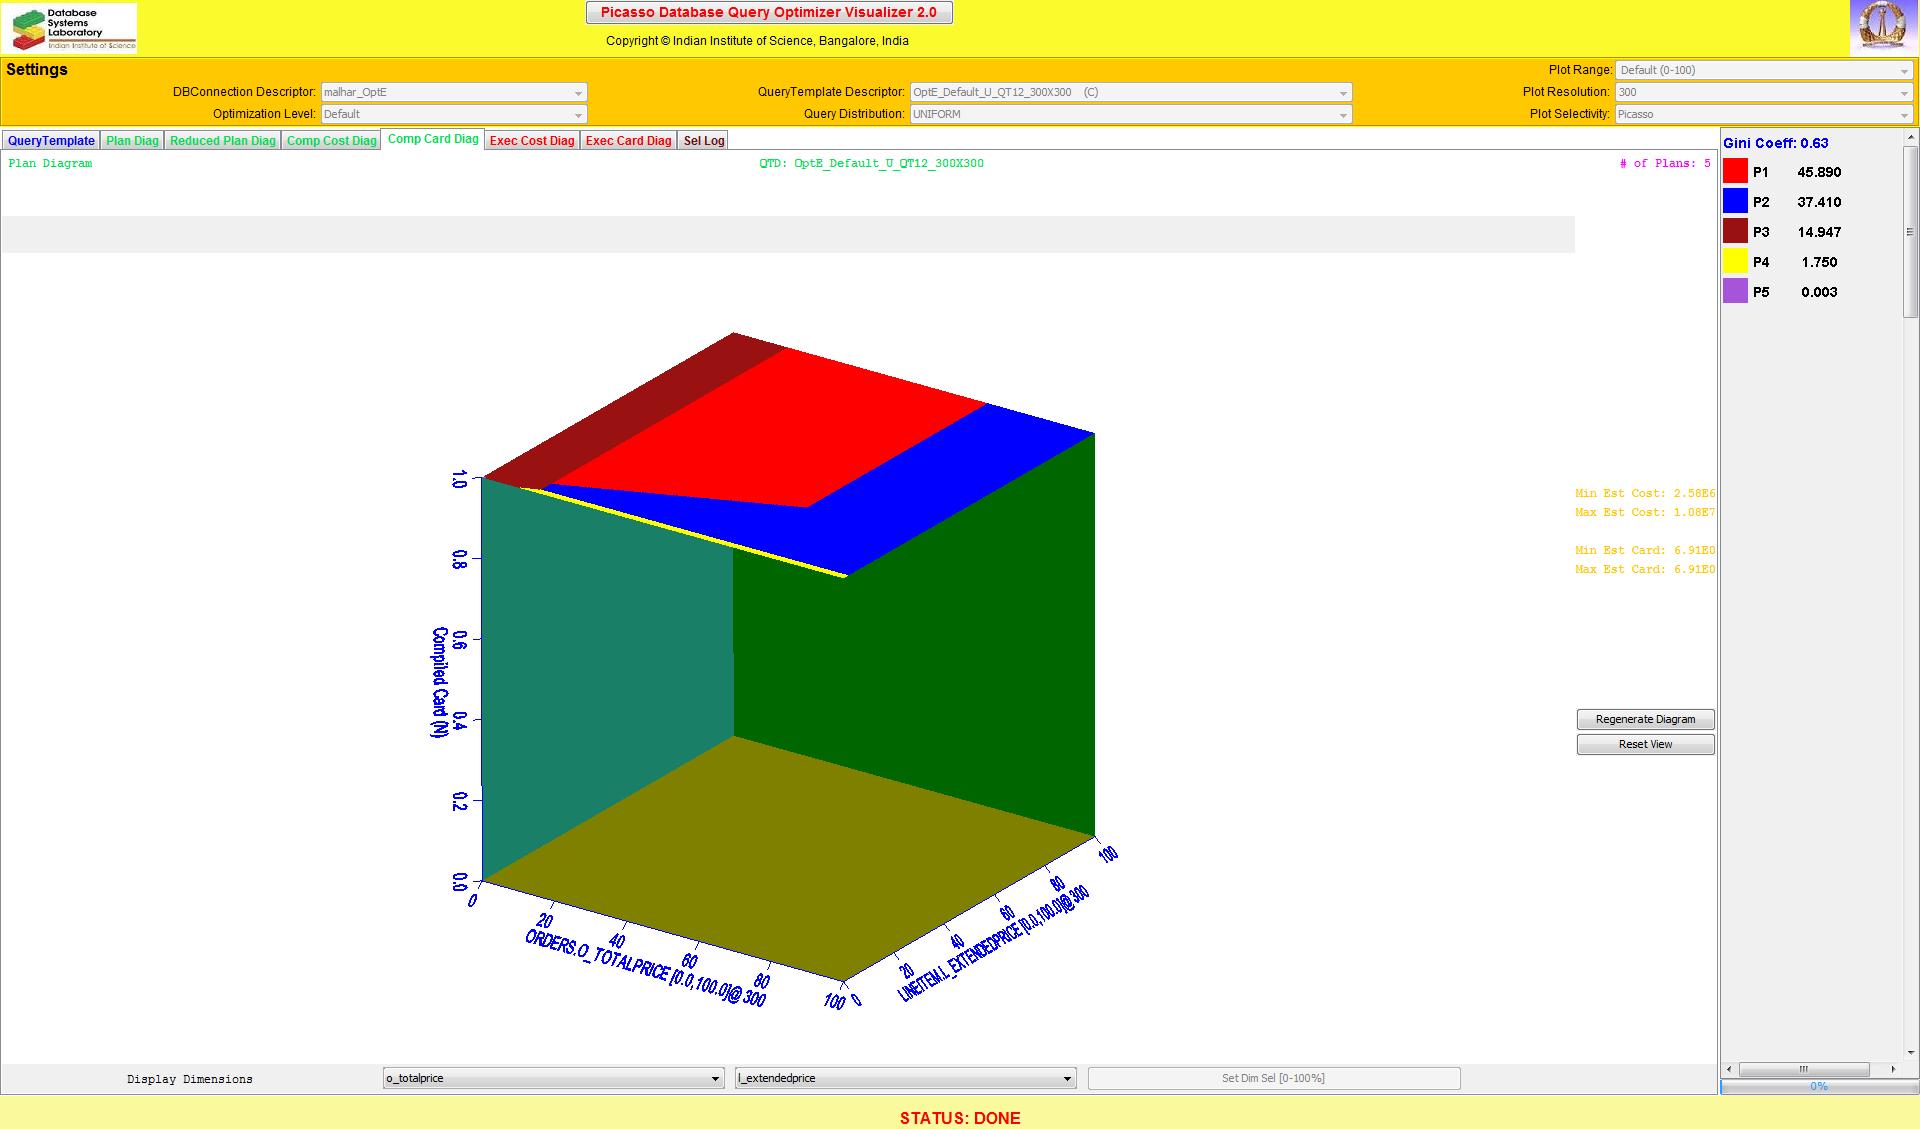Expand the l_extendedprice dimension dropdown
Screen dimensions: 1920x1129
(905, 1078)
